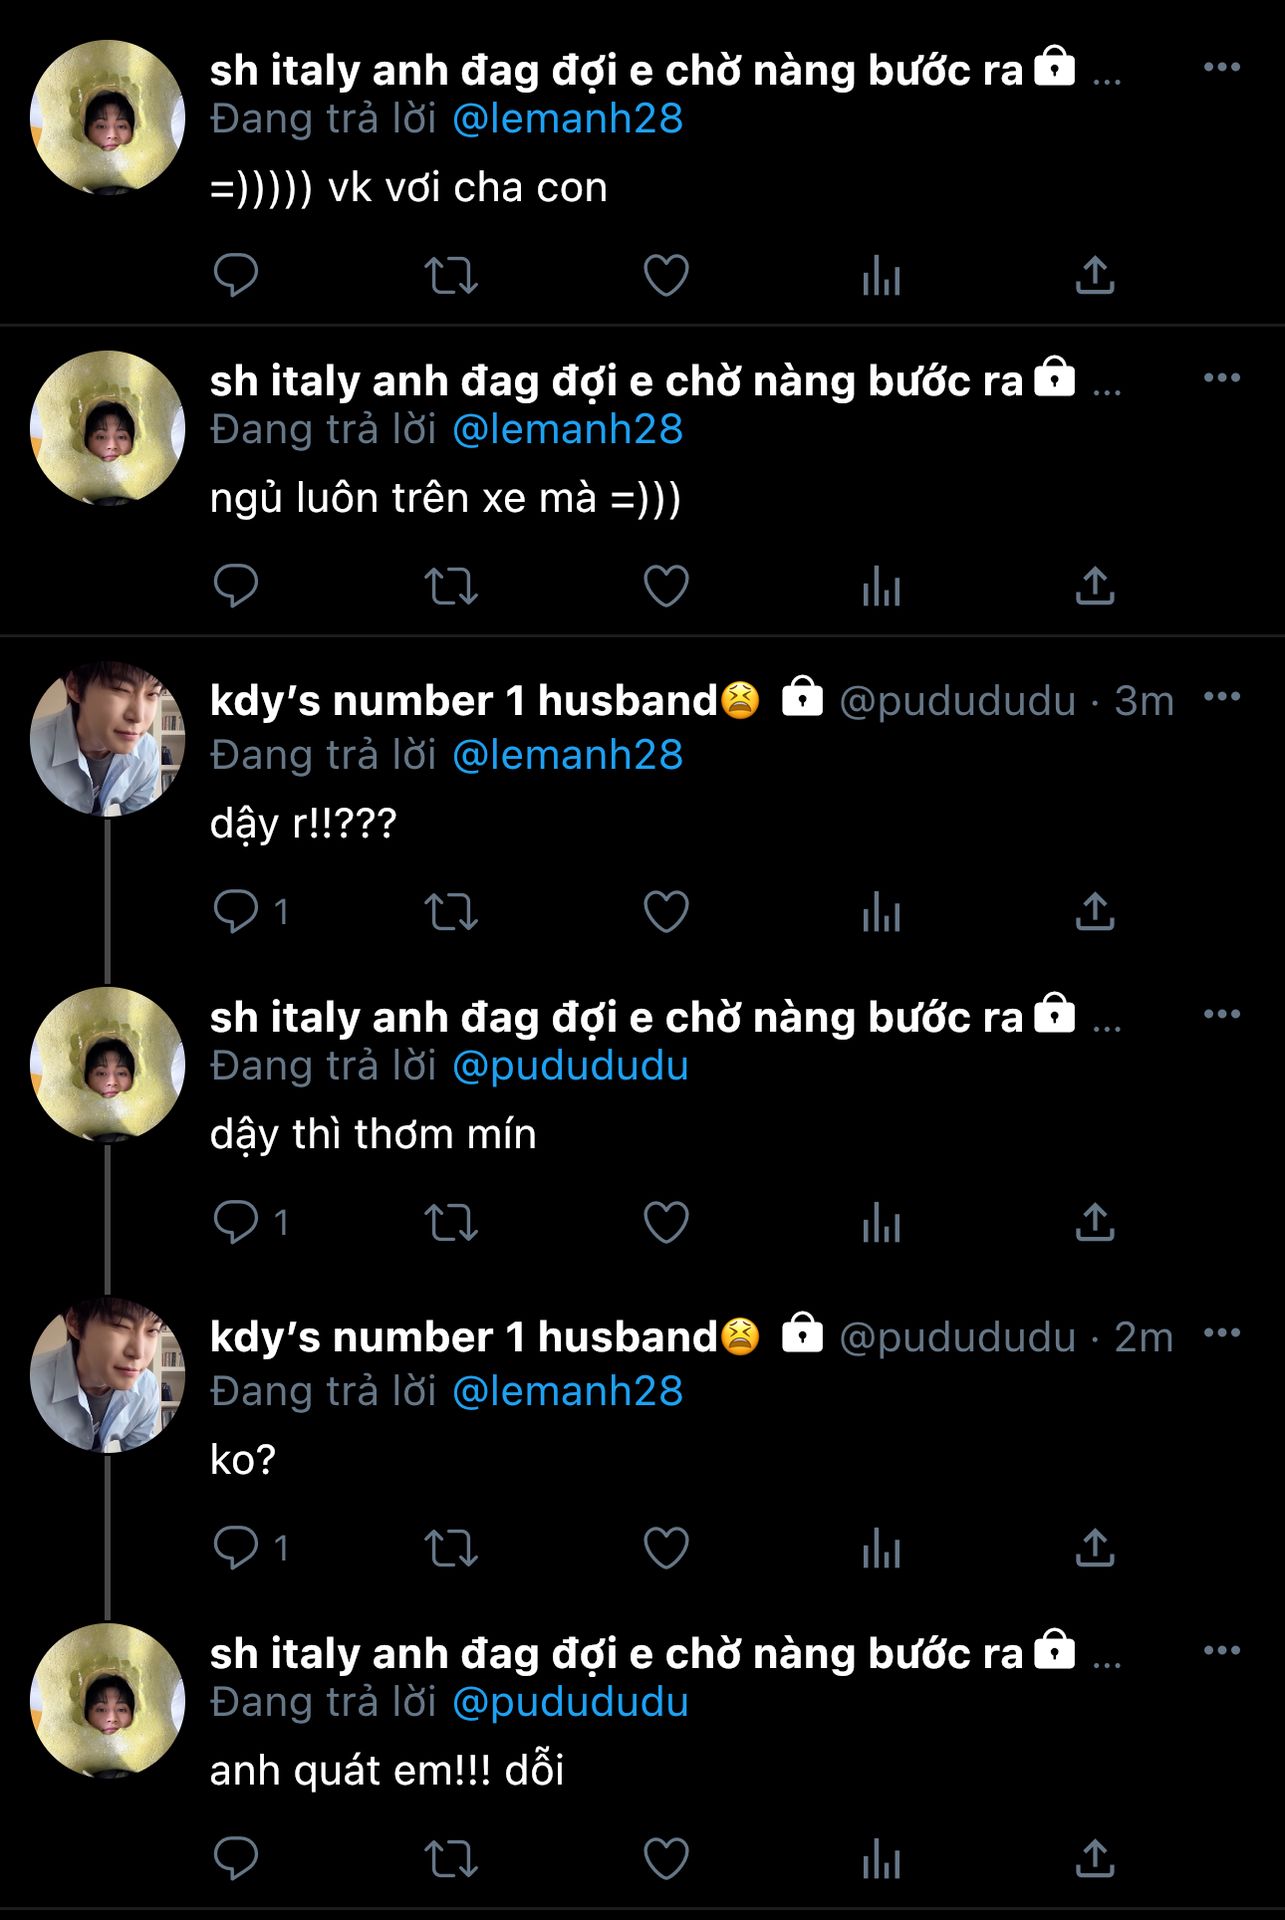
Task: Open avatar of "ngủ luôn trên xe mà" author
Action: (x=108, y=428)
